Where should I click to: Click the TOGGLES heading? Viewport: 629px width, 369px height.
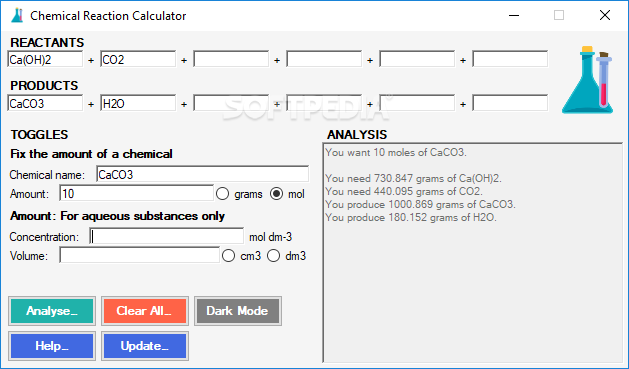tap(39, 134)
